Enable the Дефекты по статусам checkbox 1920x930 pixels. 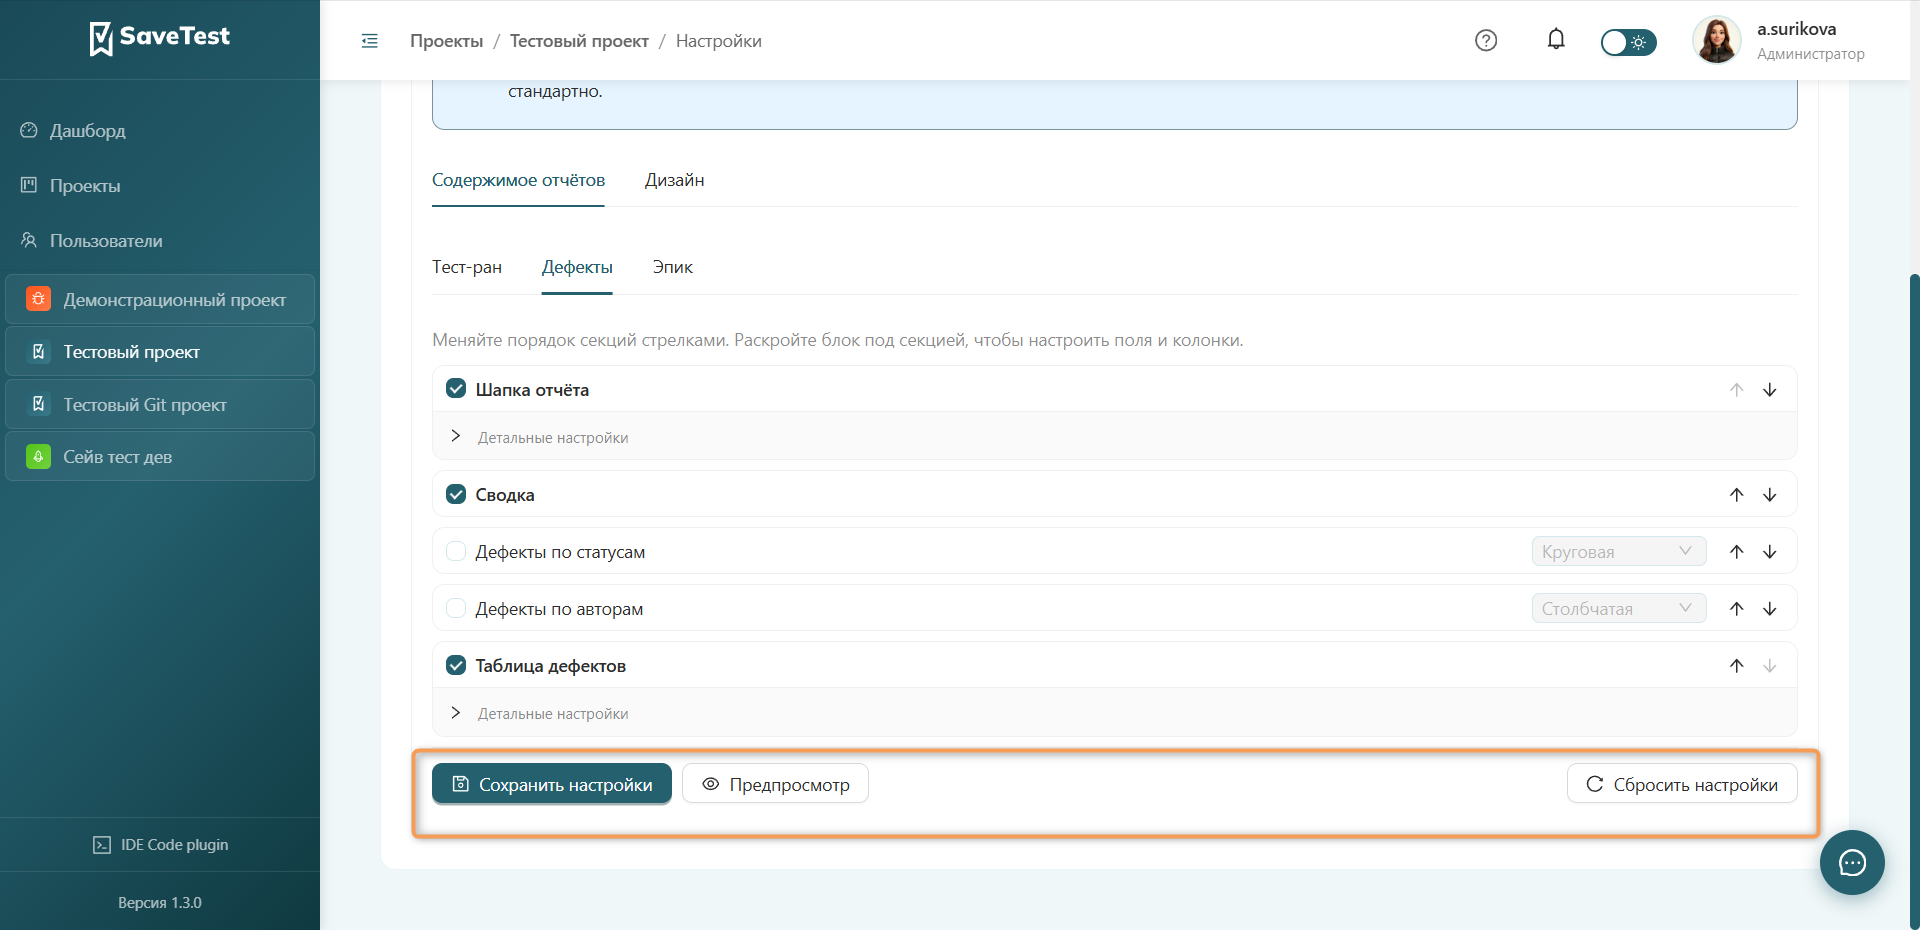456,552
